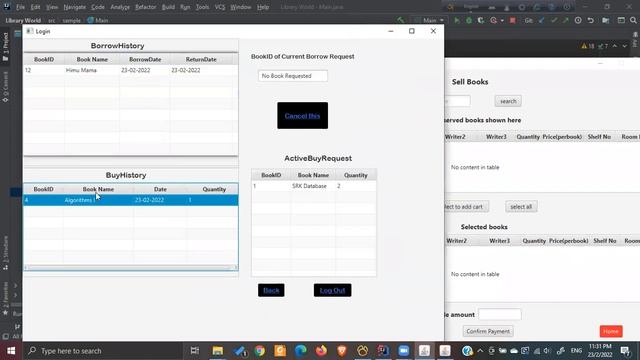The image size is (640, 360).
Task: Click the Git Rollback undo arrow icon
Action: tap(591, 20)
